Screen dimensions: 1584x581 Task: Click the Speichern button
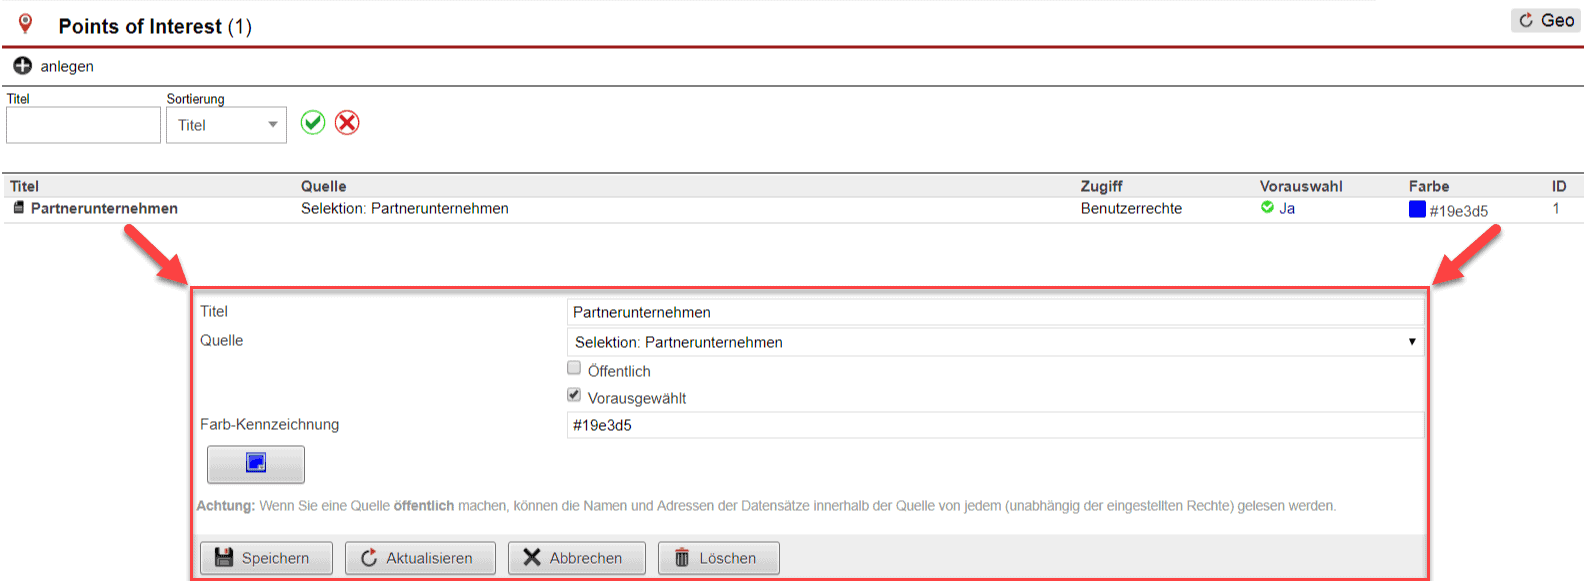point(266,558)
